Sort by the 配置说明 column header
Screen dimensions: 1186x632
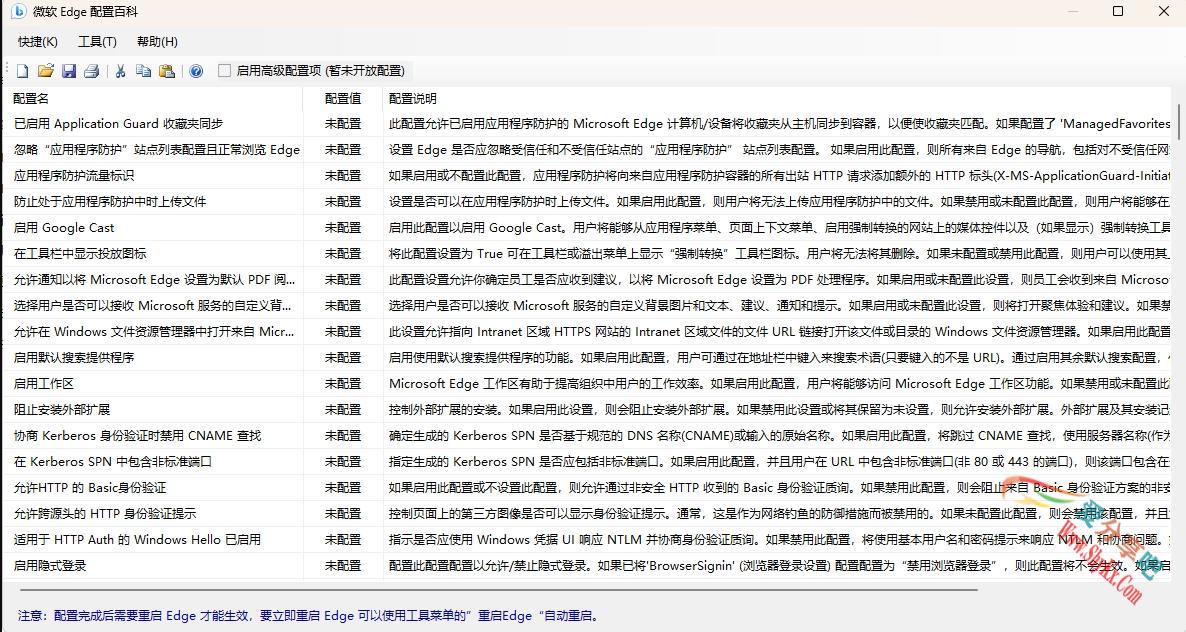click(x=777, y=98)
